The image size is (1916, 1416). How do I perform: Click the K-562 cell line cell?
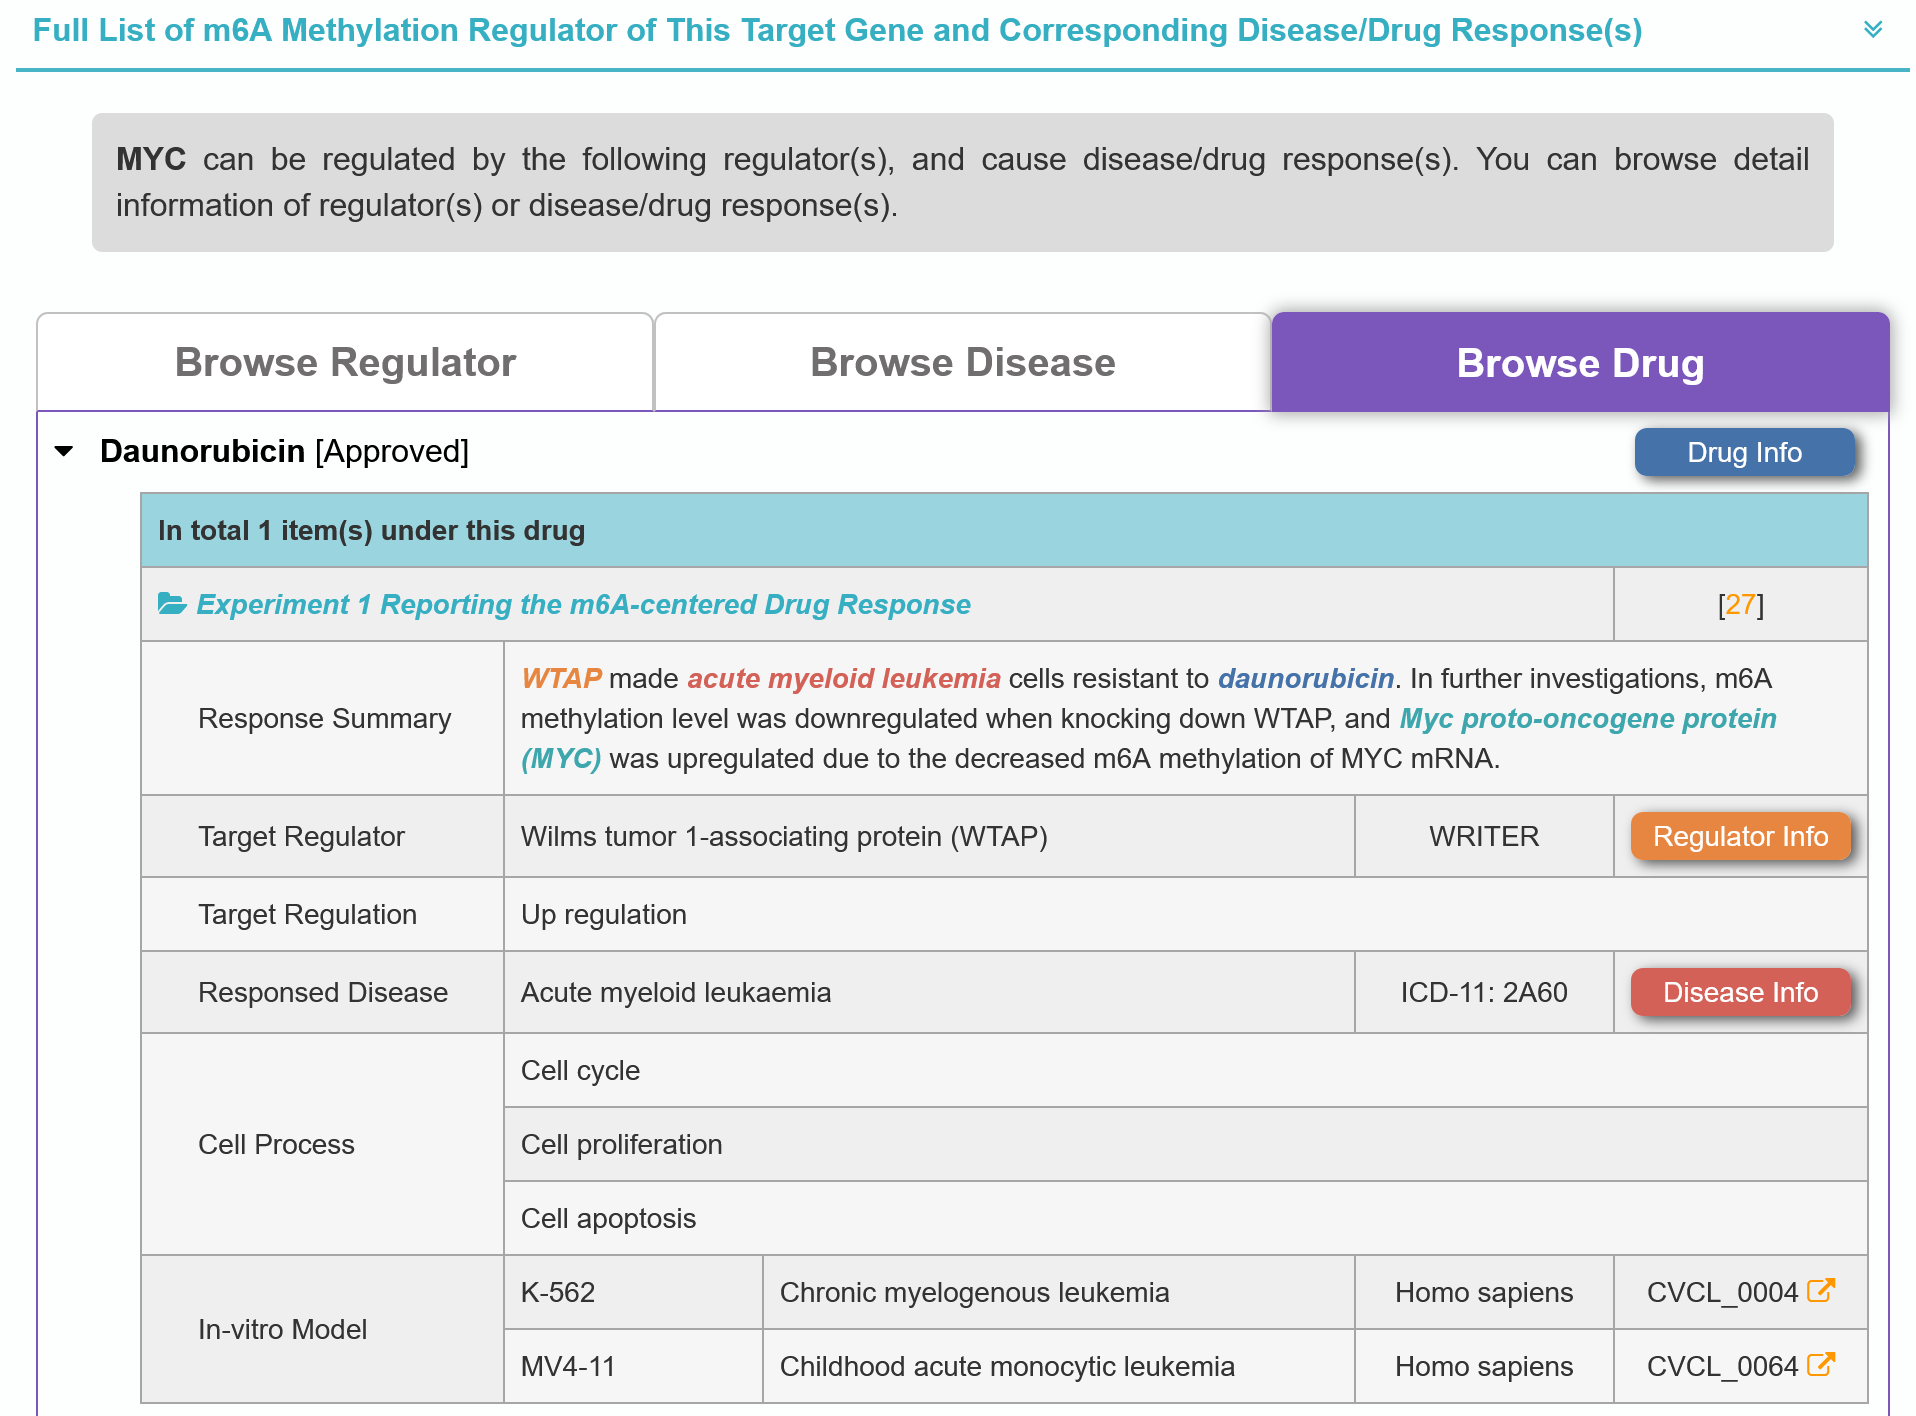558,1293
